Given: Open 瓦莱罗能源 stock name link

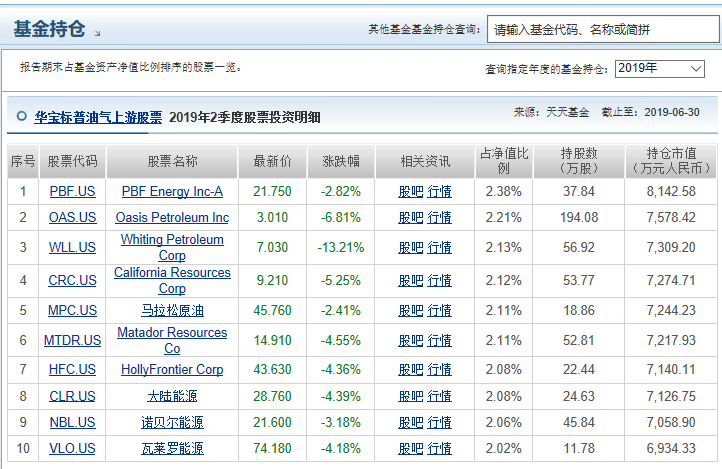Looking at the screenshot, I should click(x=172, y=448).
